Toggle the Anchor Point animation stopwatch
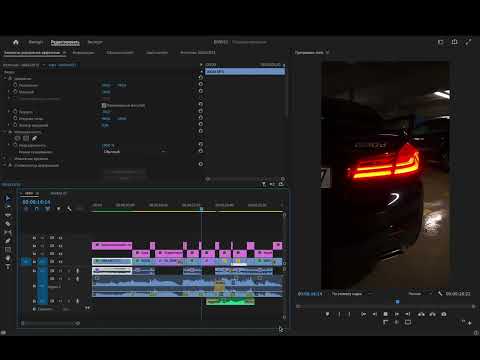Viewport: 480px width, 360px height. (15, 118)
